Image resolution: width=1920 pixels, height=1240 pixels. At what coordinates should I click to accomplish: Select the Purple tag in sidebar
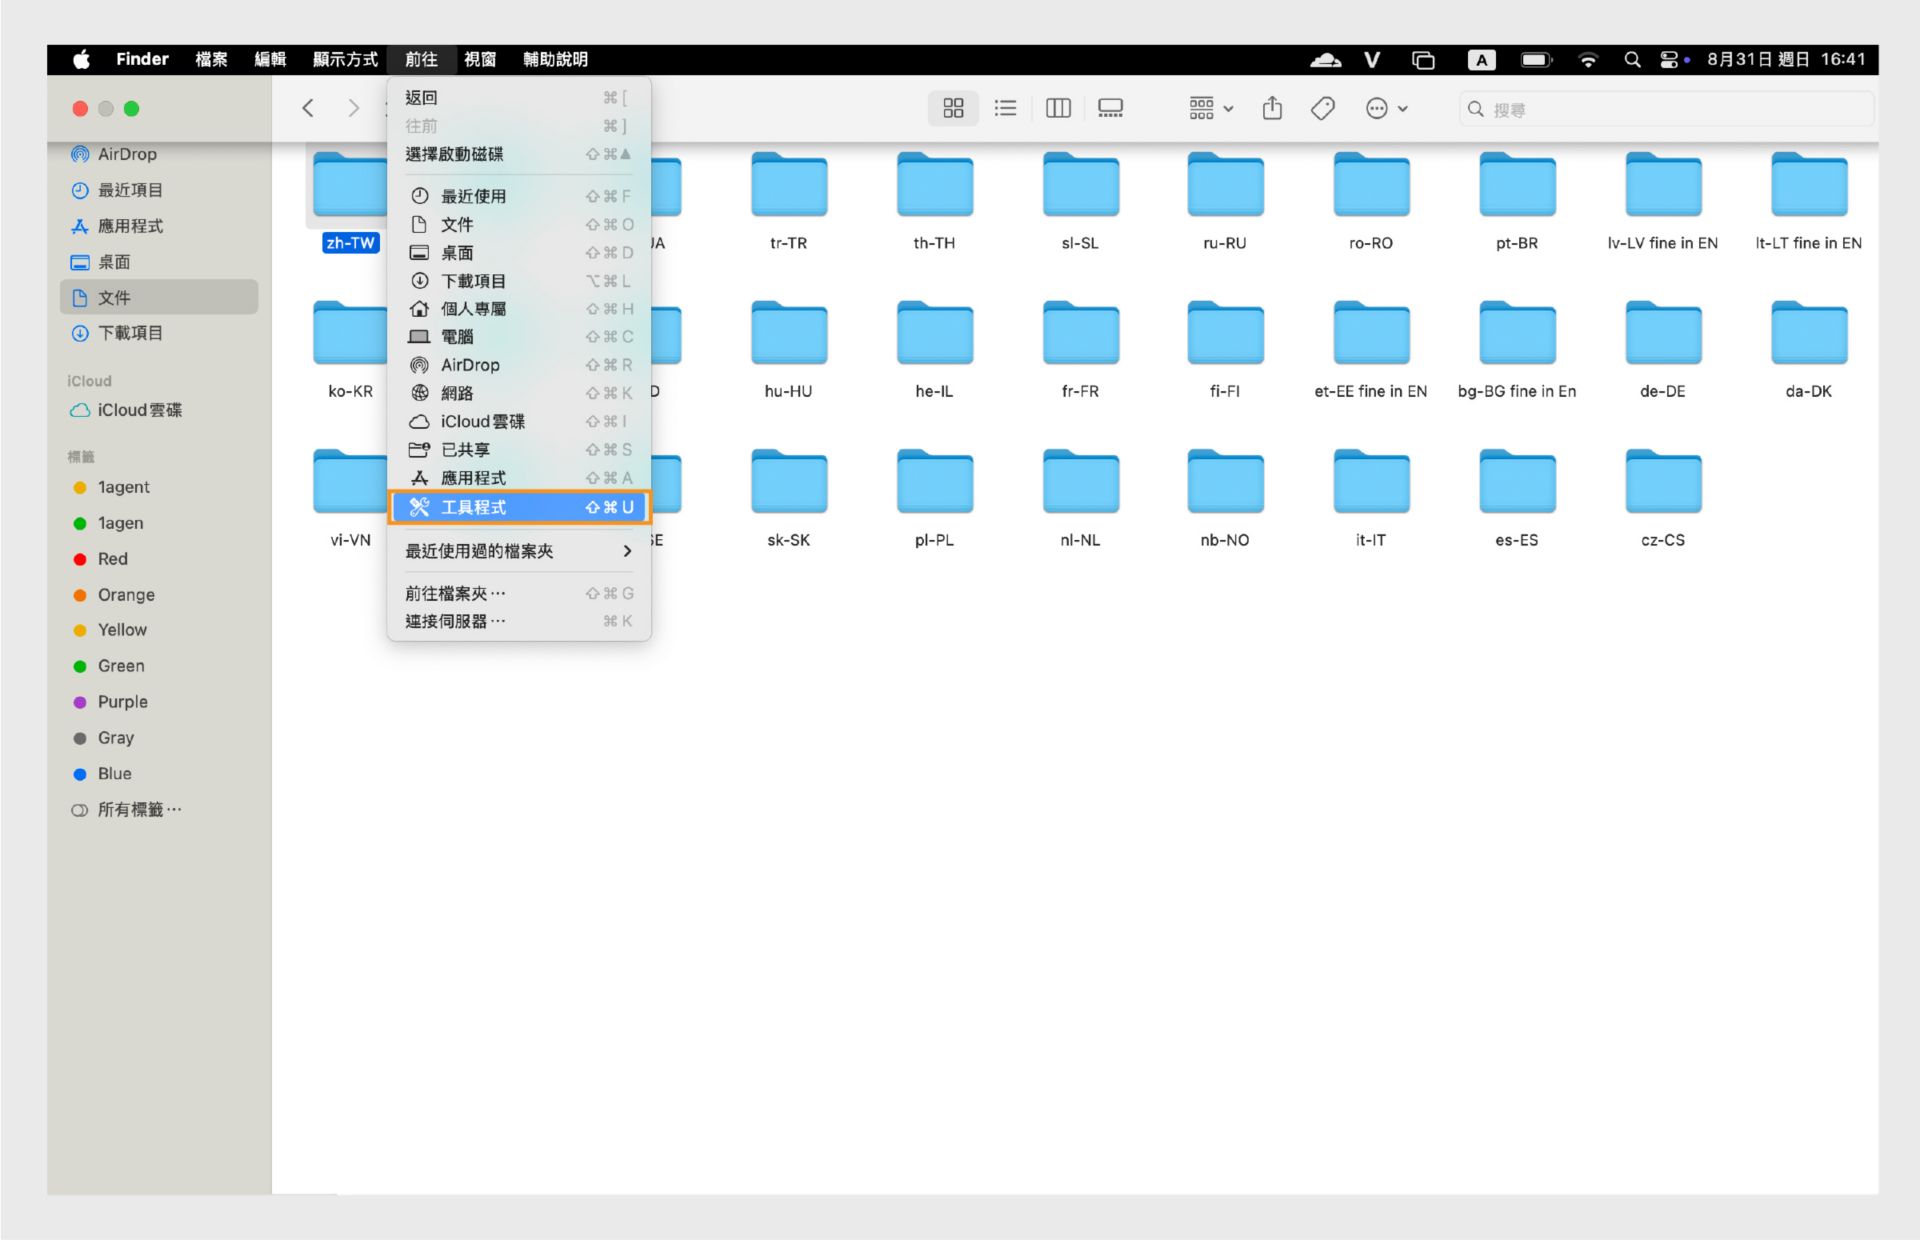[122, 702]
